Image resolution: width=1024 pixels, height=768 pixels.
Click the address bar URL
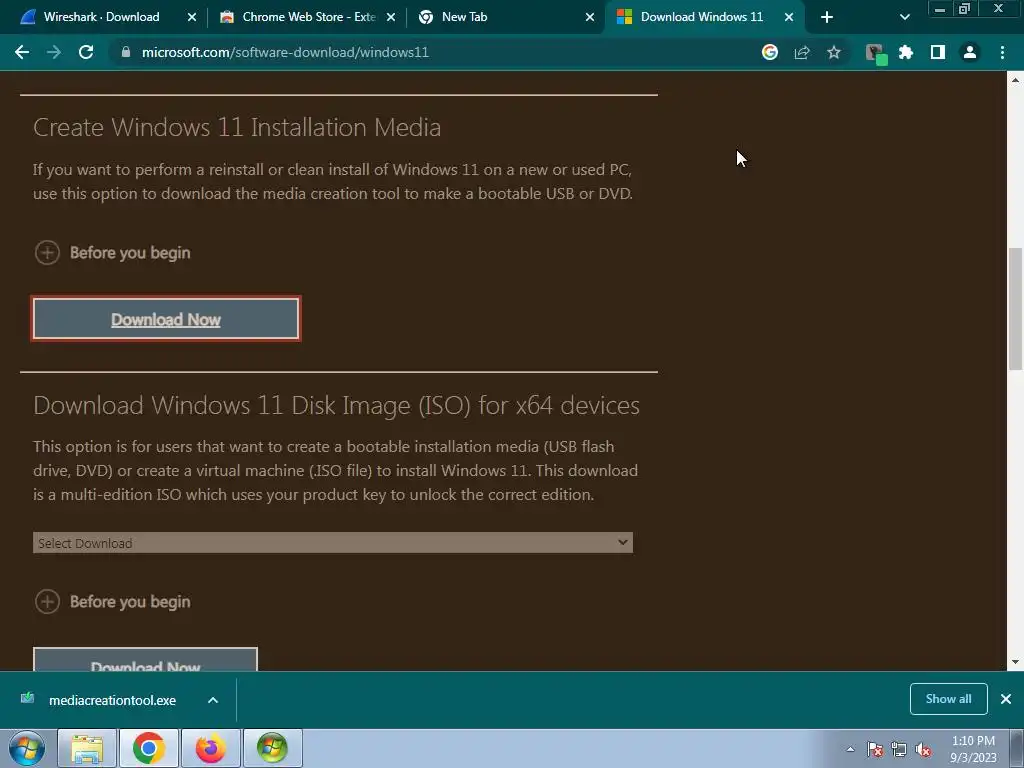[x=285, y=52]
